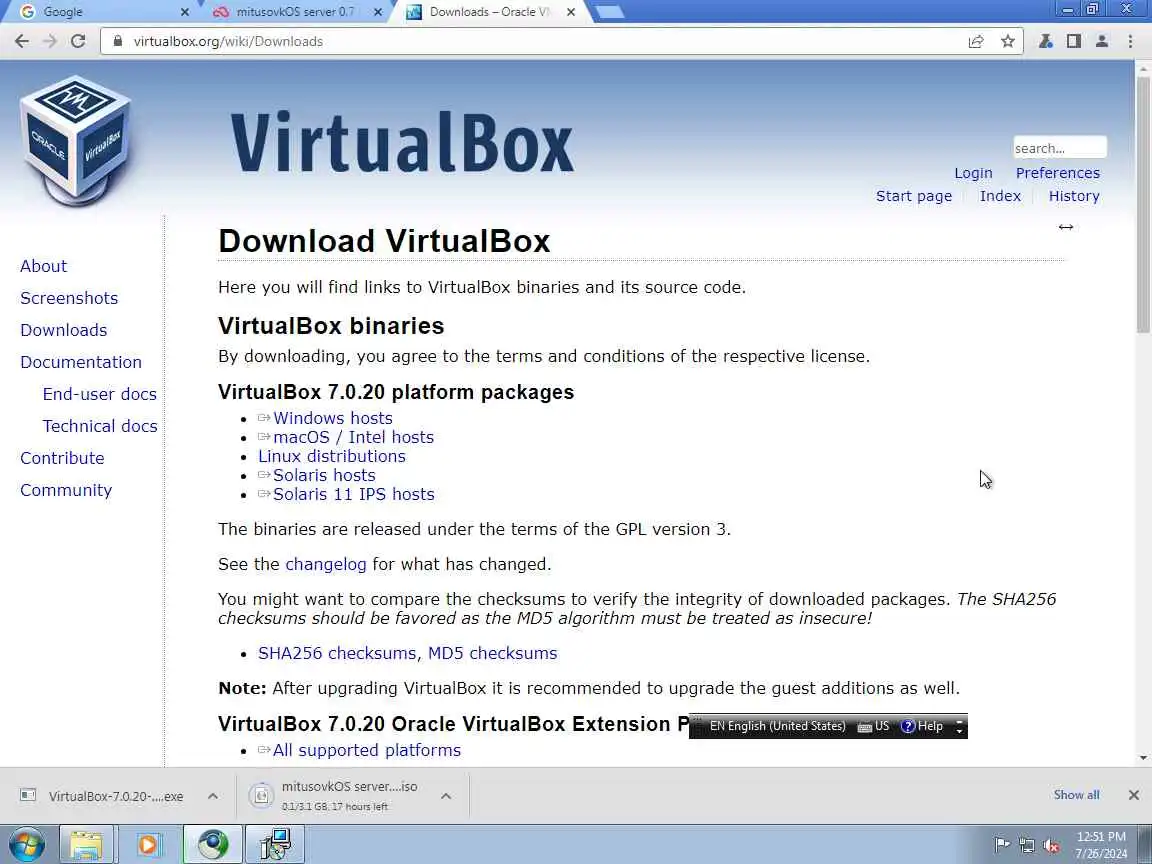Open the Chrome labs flask icon

[1045, 41]
